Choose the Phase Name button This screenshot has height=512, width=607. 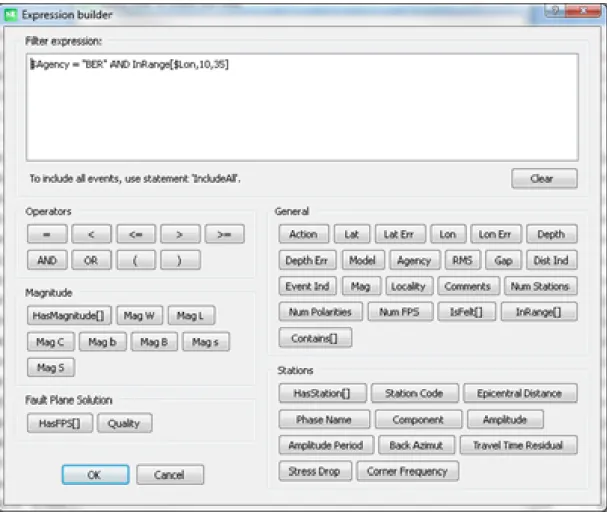324,419
